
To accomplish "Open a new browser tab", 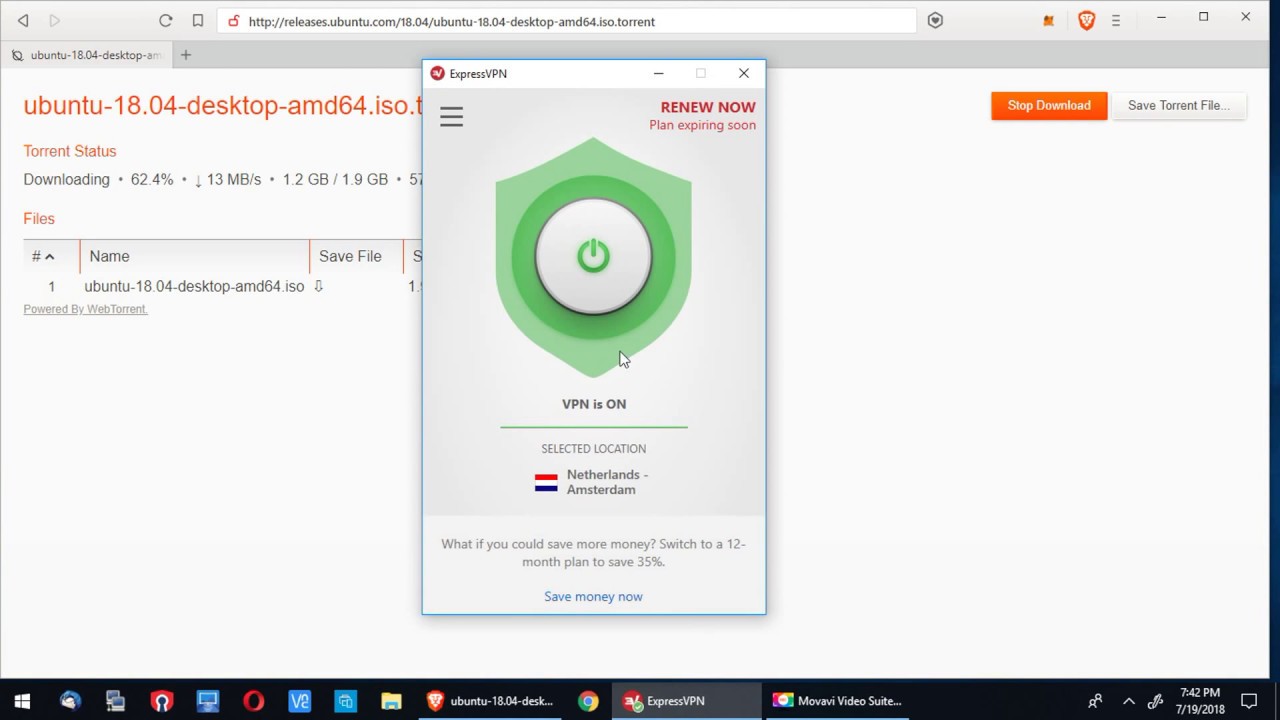I will pyautogui.click(x=186, y=55).
